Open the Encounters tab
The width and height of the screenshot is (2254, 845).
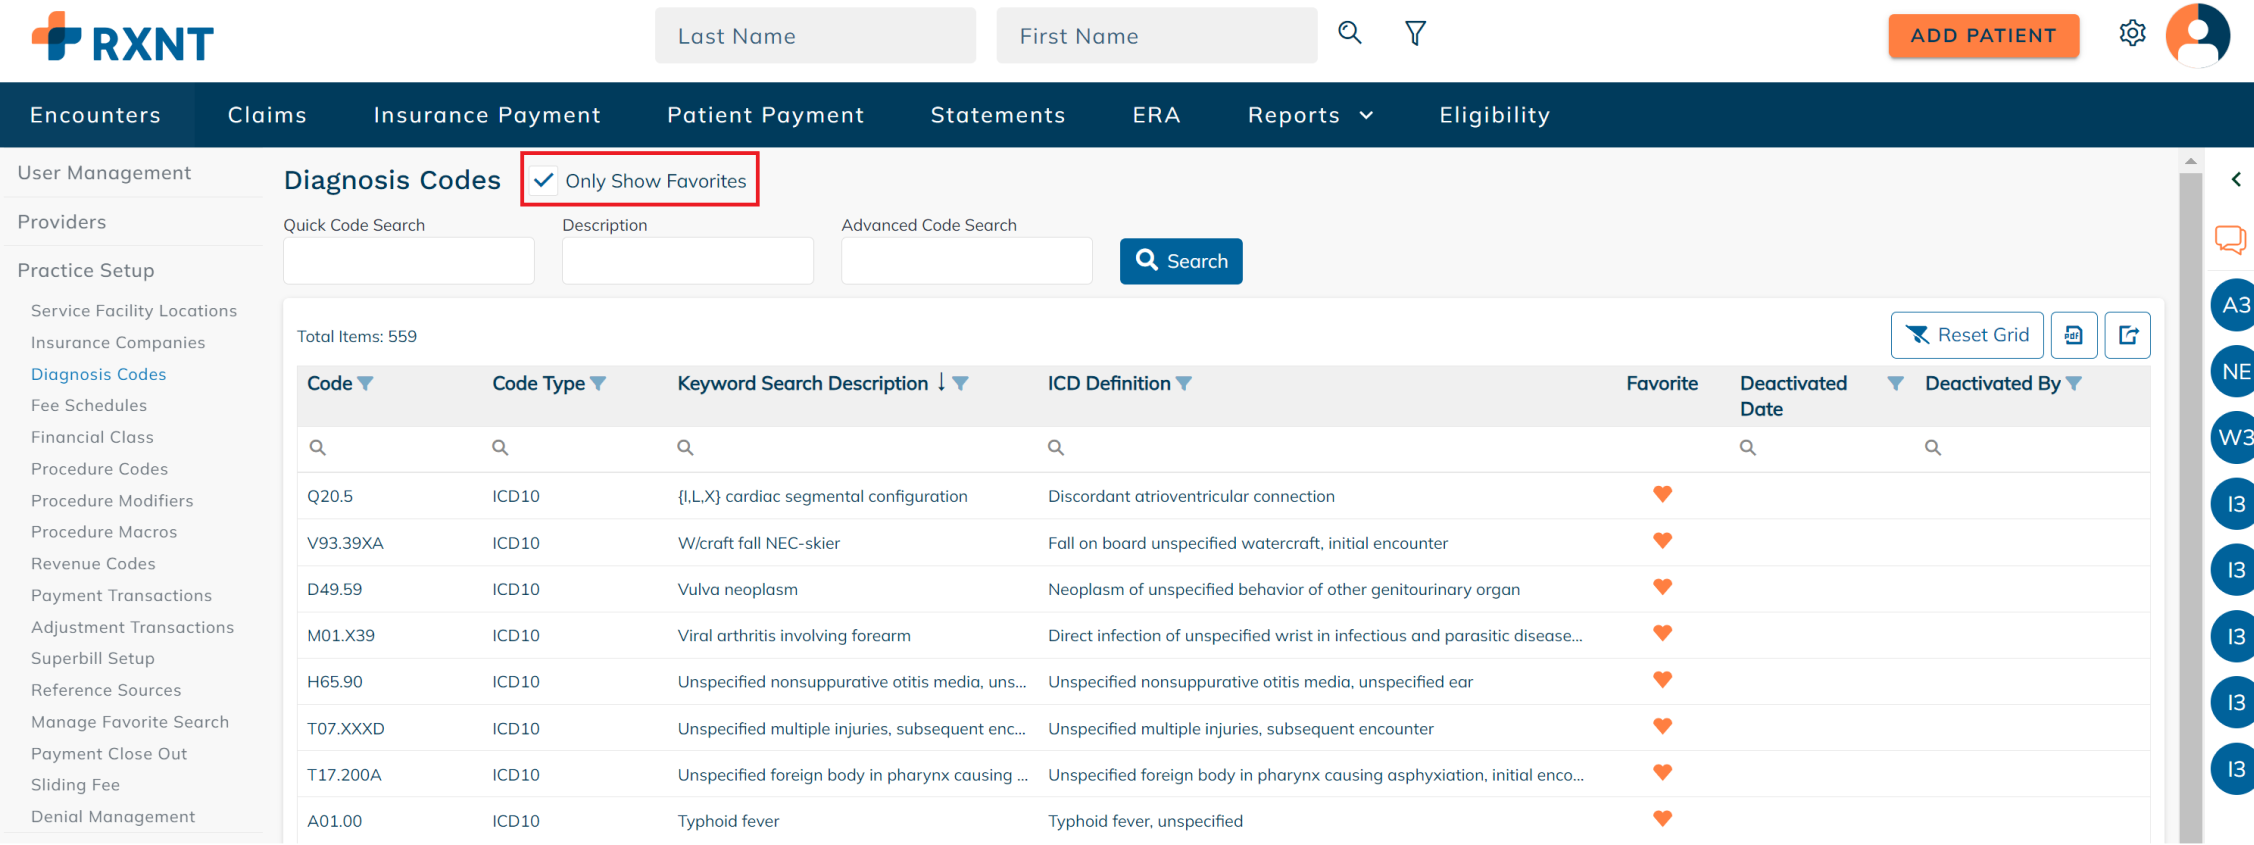95,115
